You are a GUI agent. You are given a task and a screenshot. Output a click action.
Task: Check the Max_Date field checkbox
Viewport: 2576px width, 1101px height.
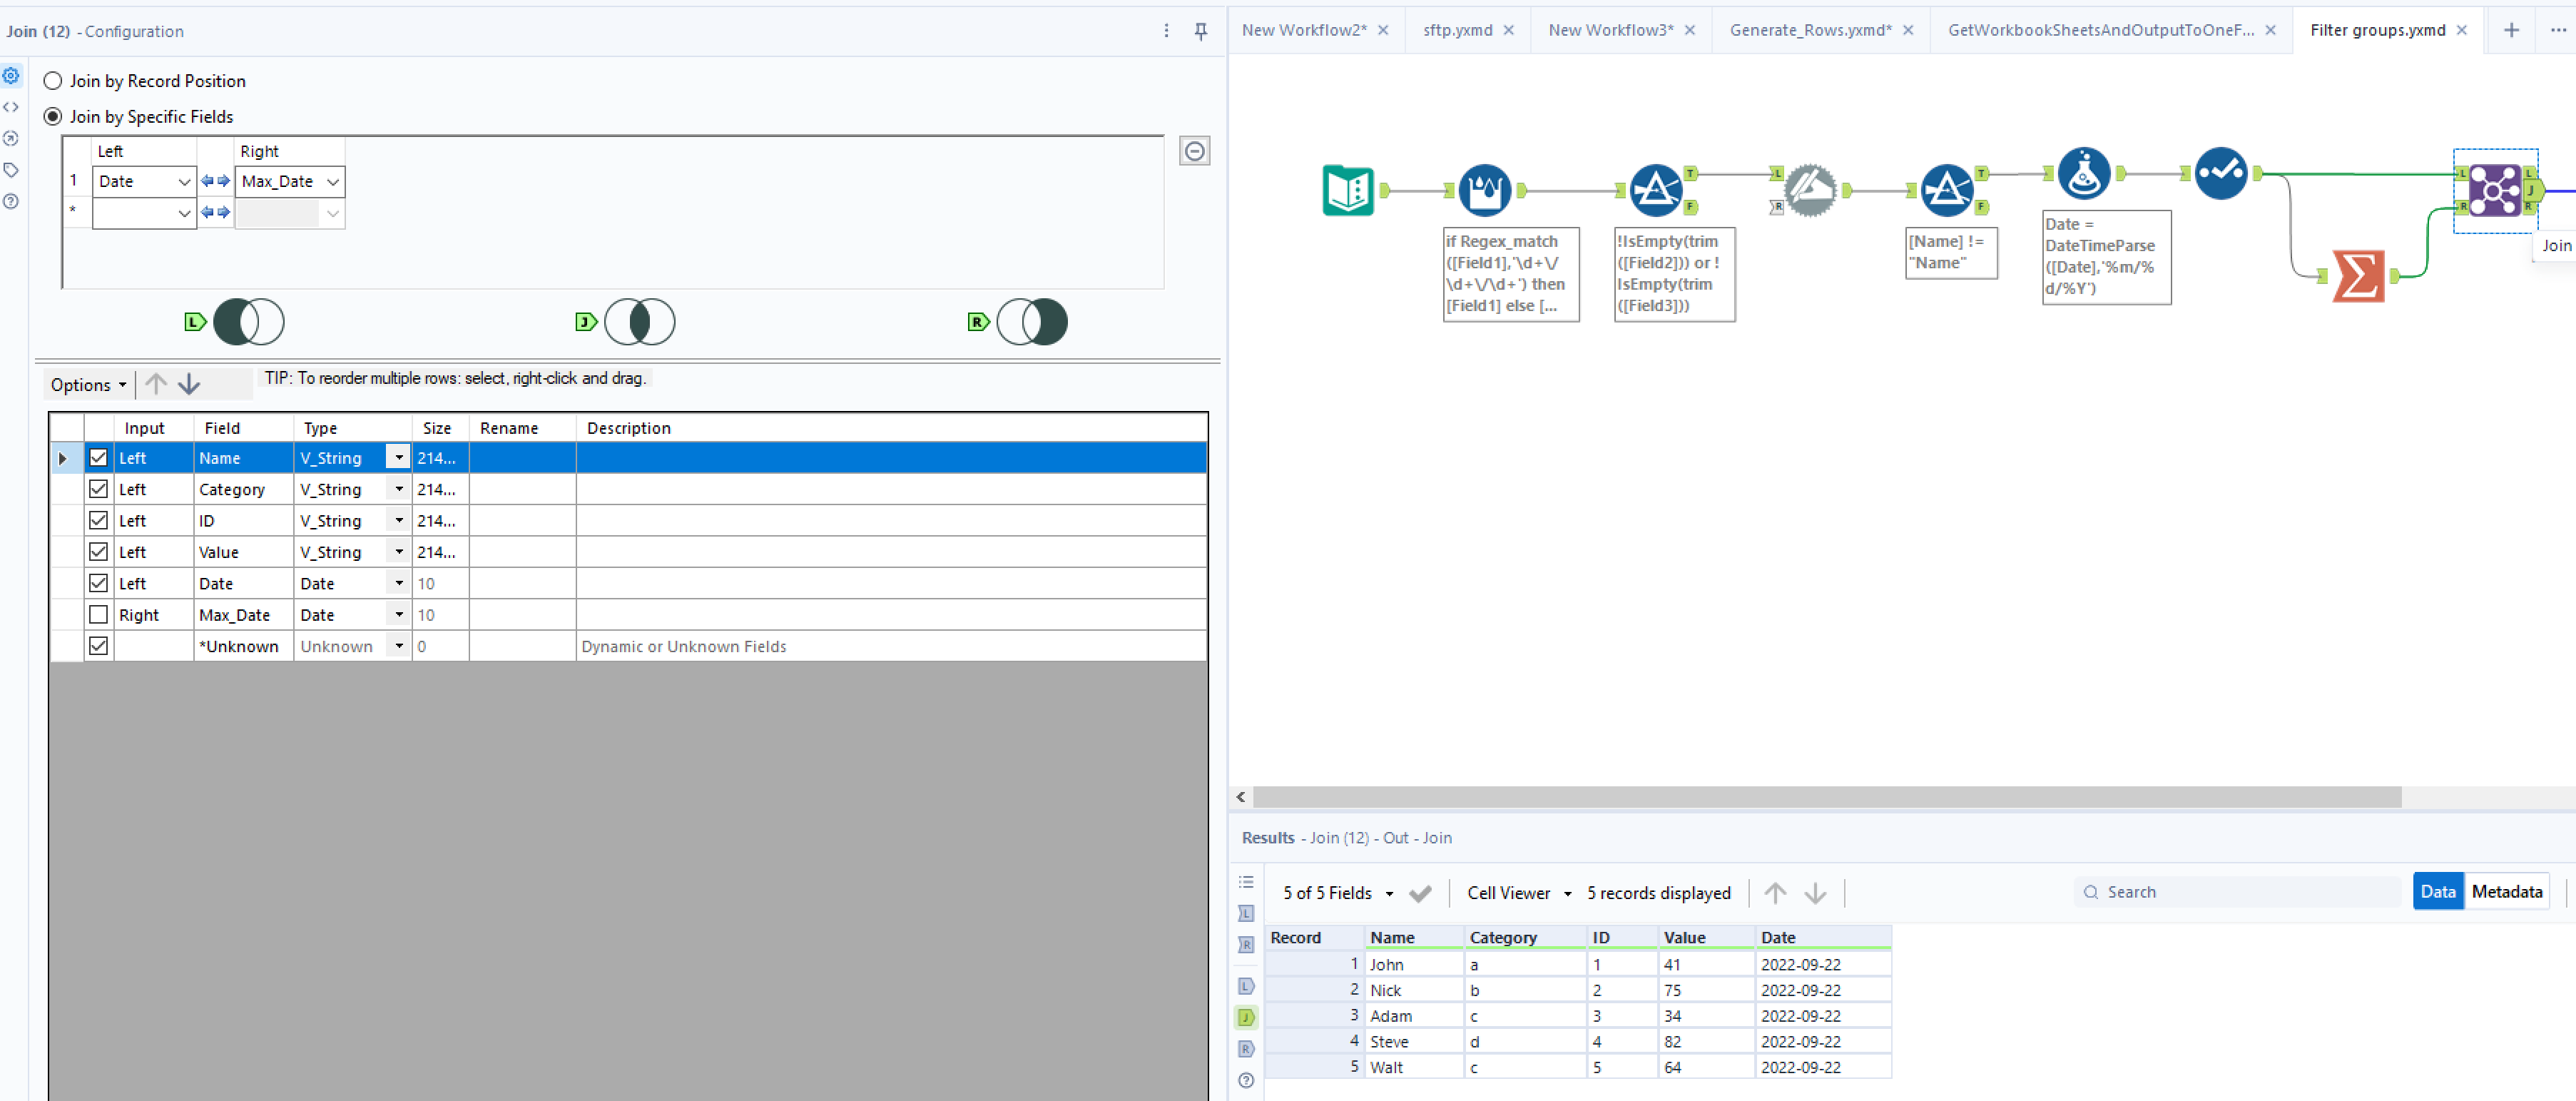(98, 614)
